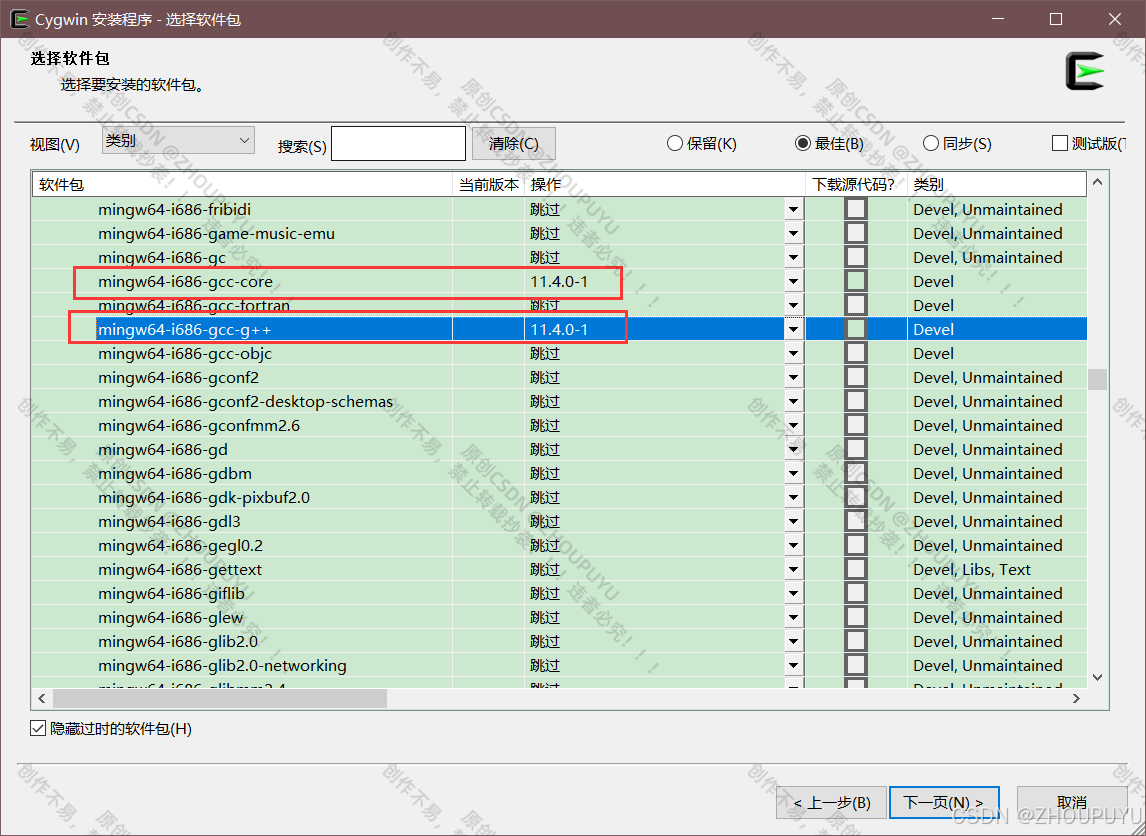The image size is (1146, 836).
Task: Select the mingw64-i686-gdk-pixbuf2.0 package
Action: click(559, 498)
